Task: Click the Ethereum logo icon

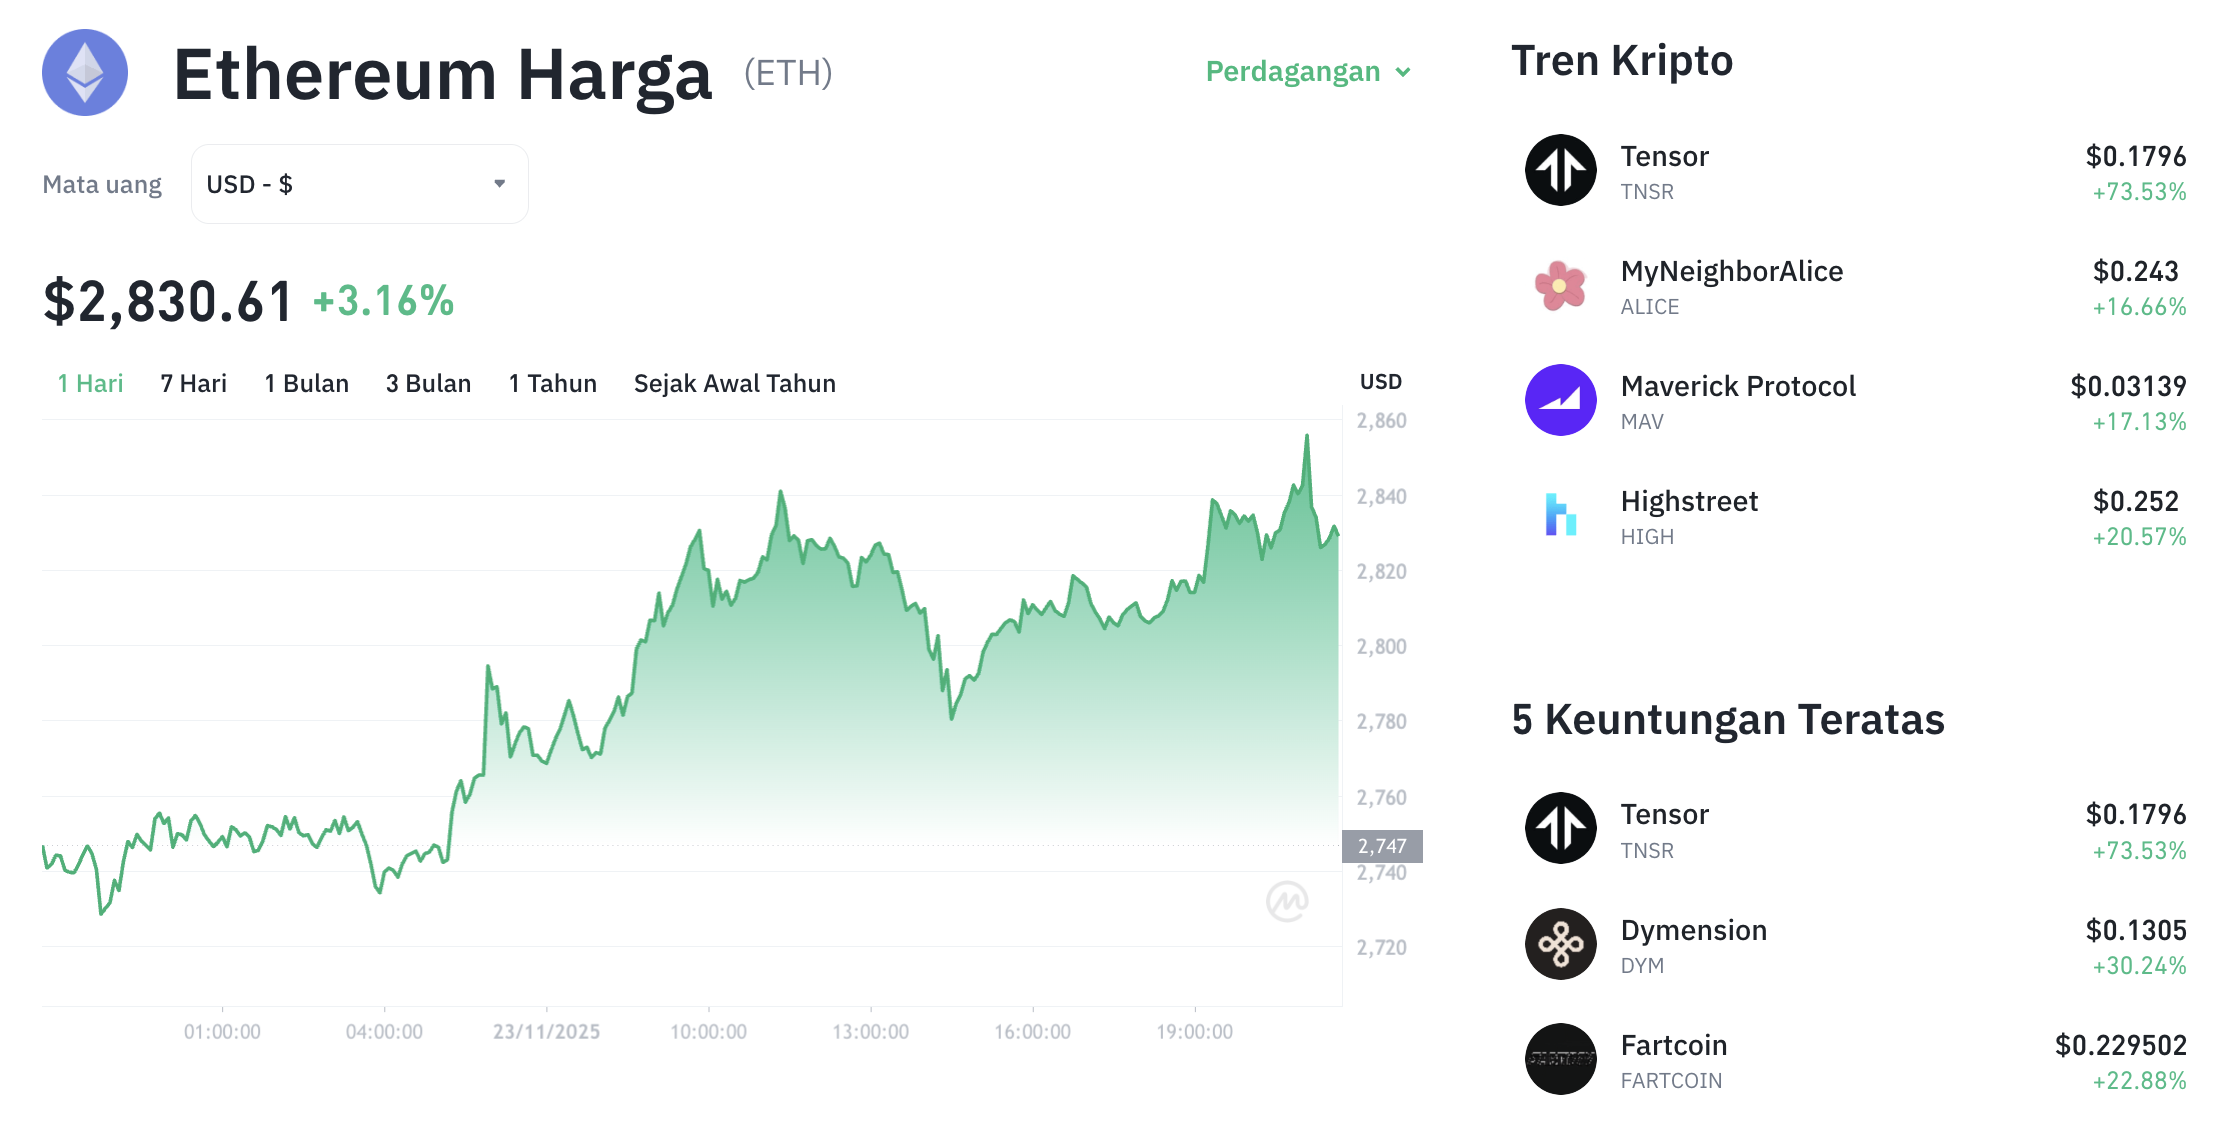Action: [x=84, y=72]
